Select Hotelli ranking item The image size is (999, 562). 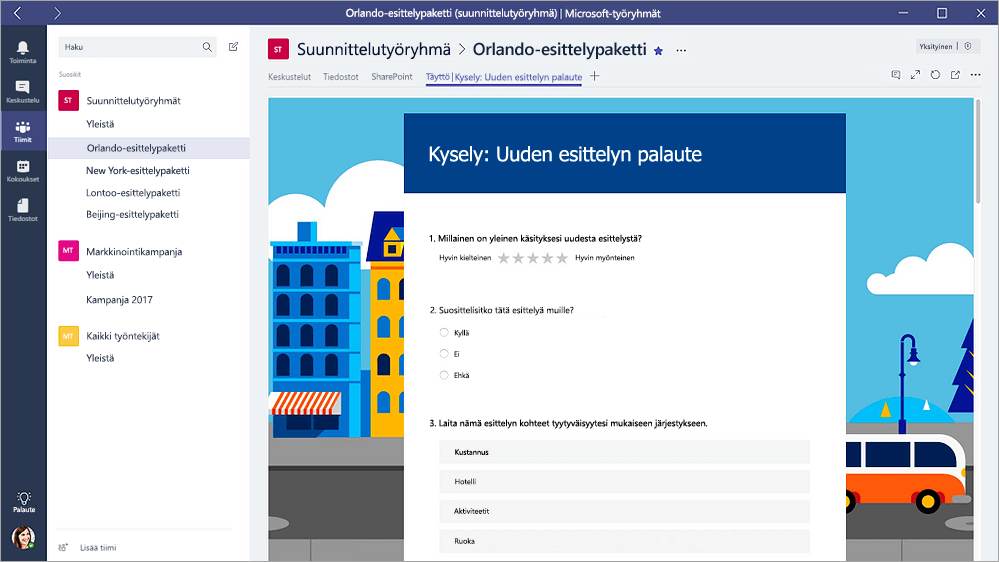tap(624, 482)
